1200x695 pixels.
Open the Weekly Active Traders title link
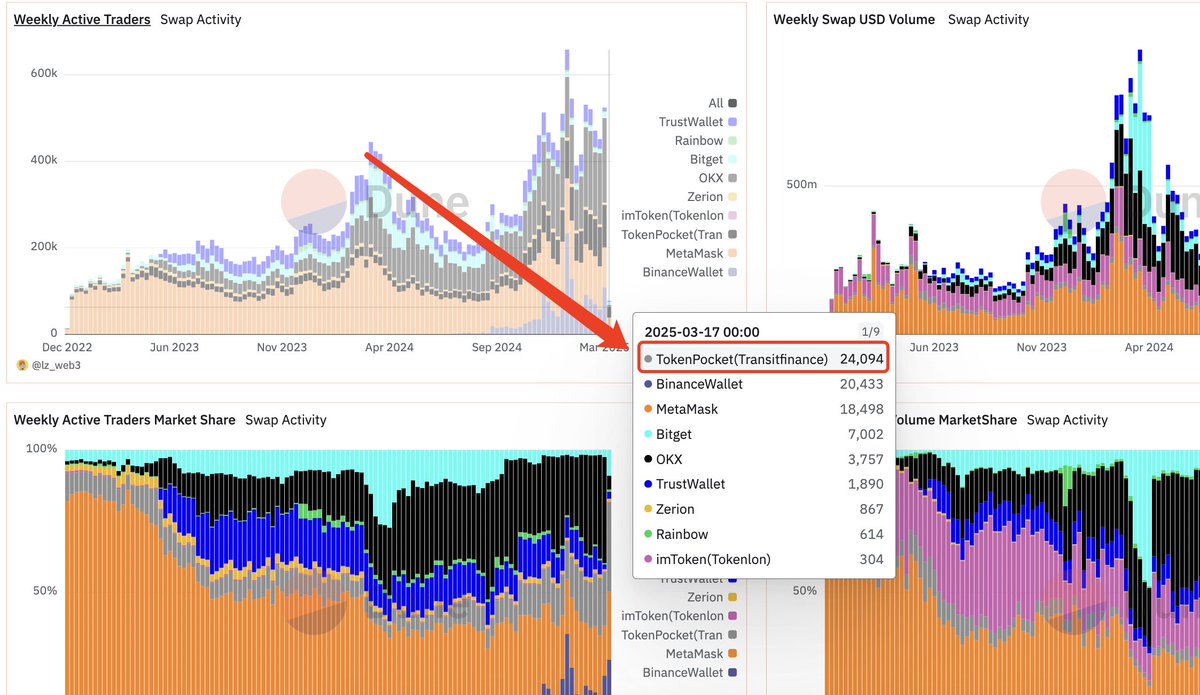click(82, 19)
